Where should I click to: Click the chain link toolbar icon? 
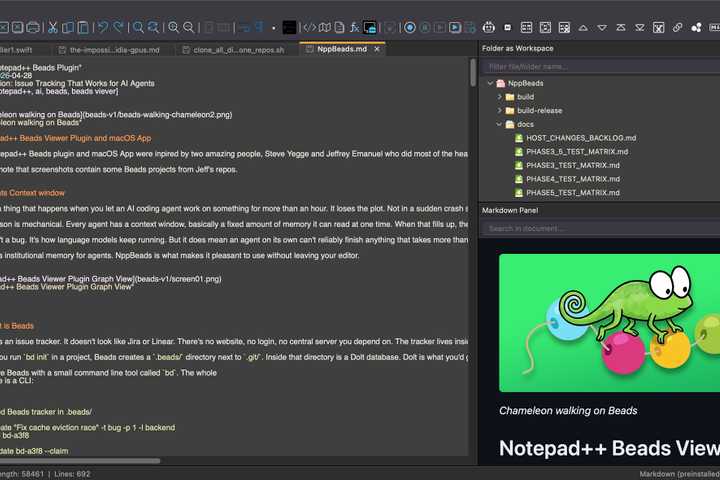(677, 28)
